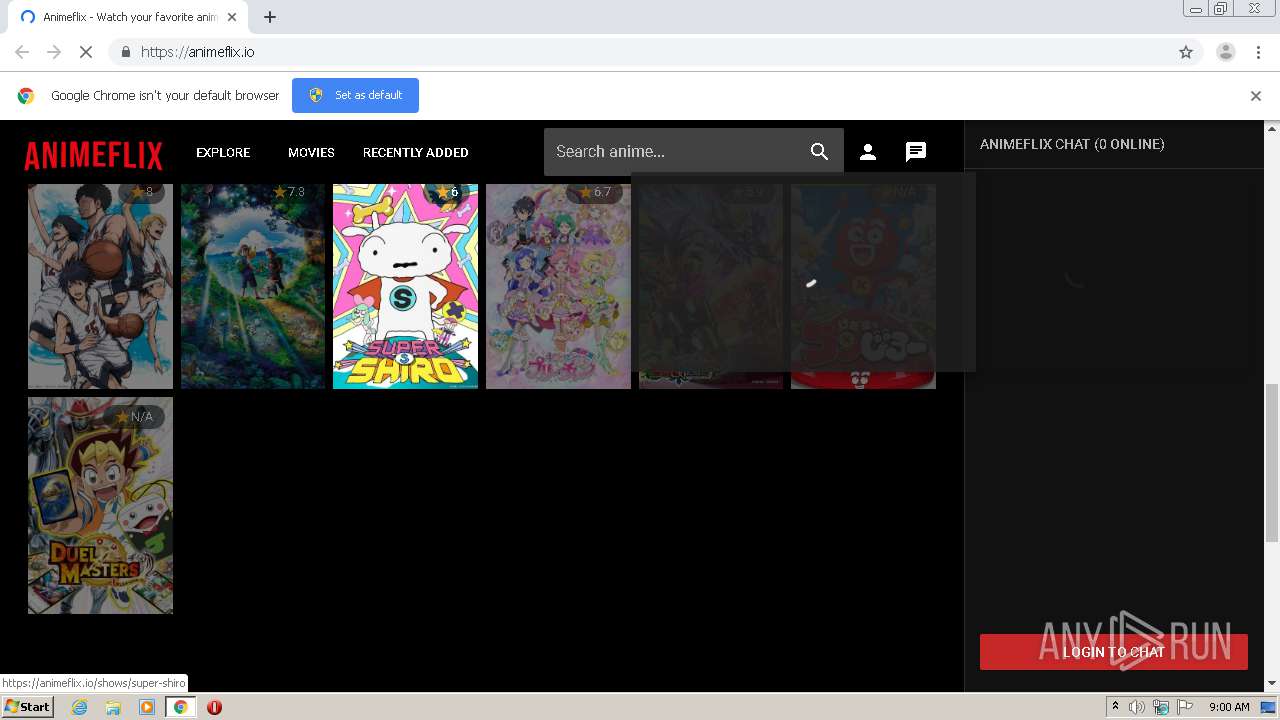Launch Internet Explorer from taskbar

click(x=79, y=707)
